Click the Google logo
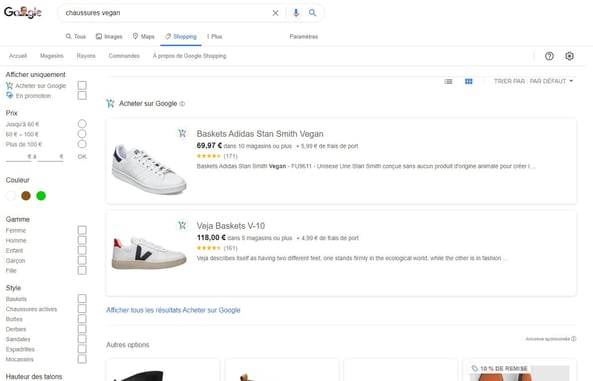593x381 pixels. pos(23,12)
